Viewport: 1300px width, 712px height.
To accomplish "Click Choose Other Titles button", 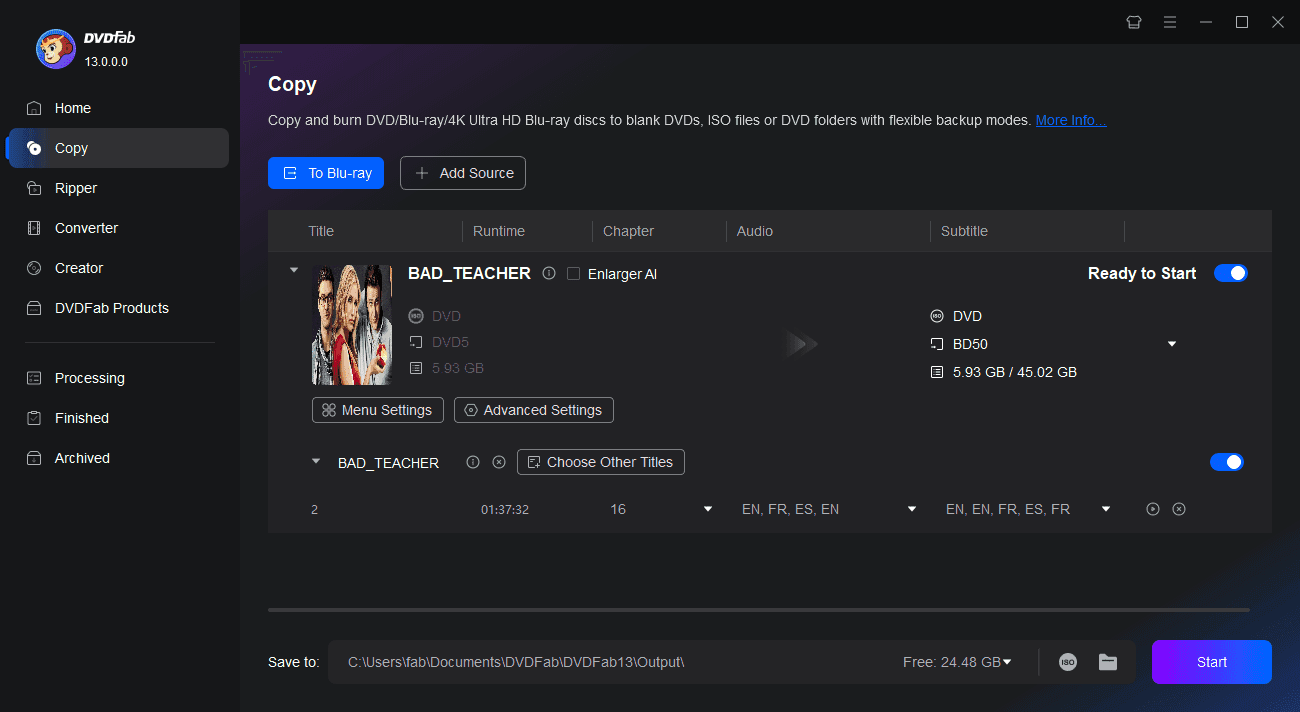I will click(601, 462).
